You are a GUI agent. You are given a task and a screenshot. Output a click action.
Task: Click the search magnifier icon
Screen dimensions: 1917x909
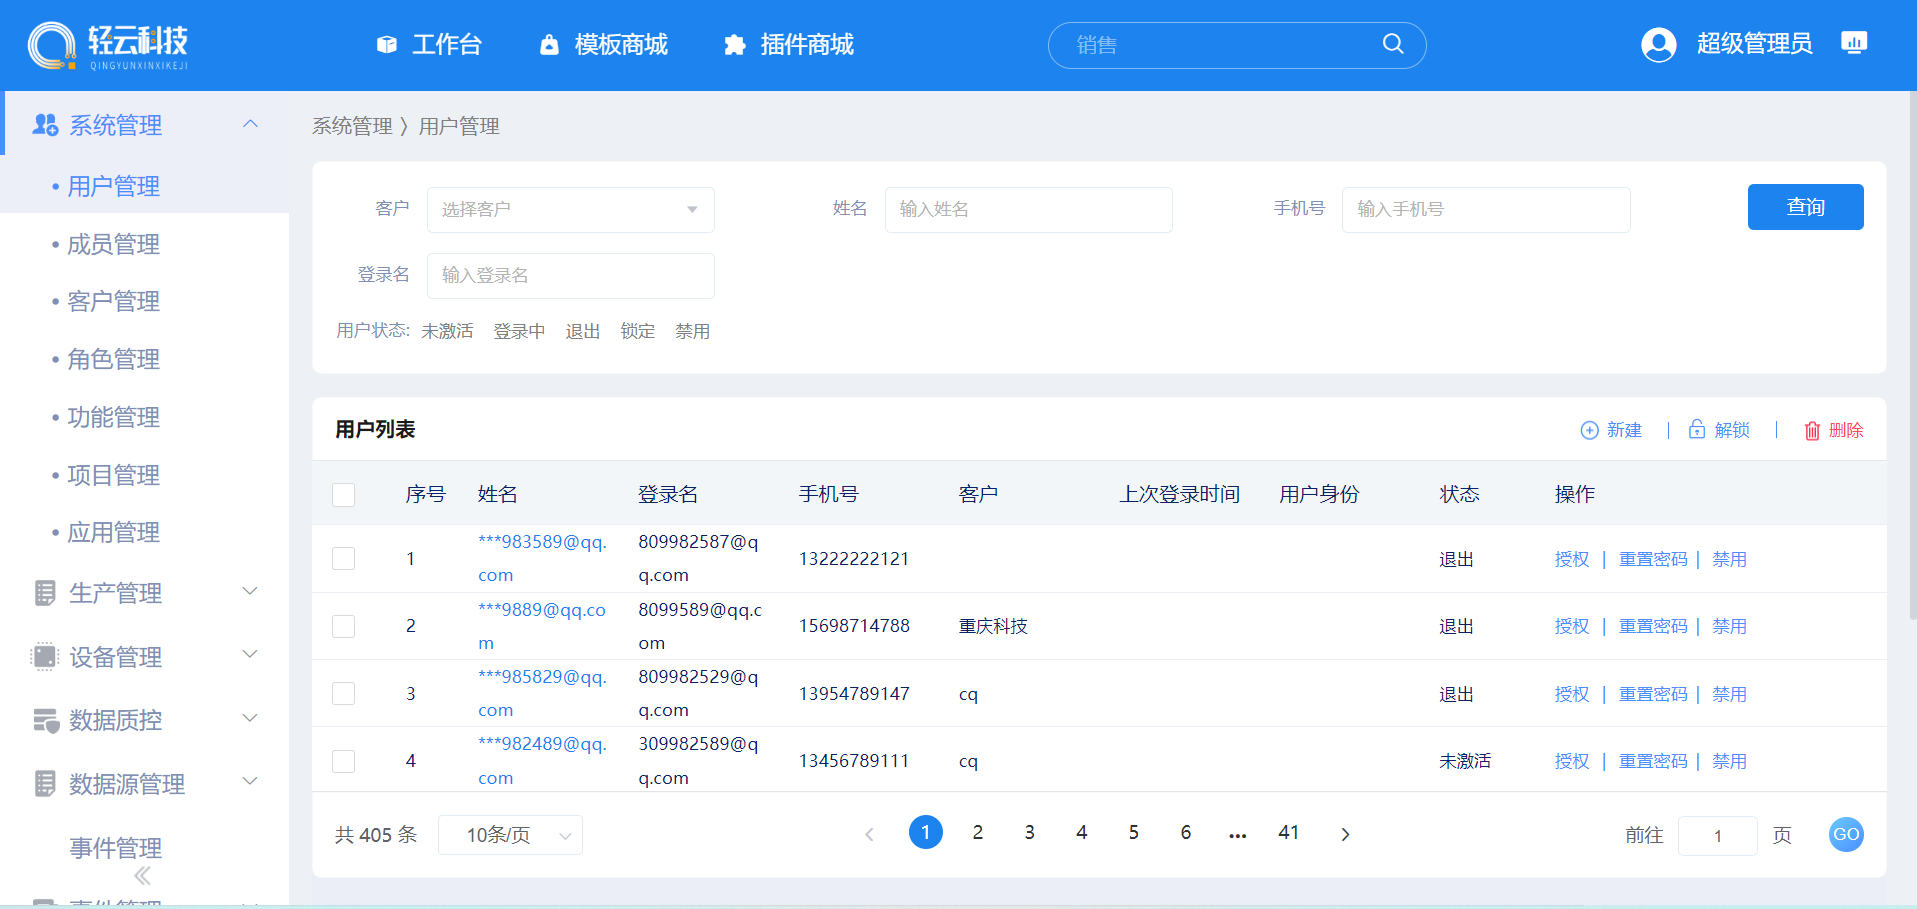pos(1393,44)
